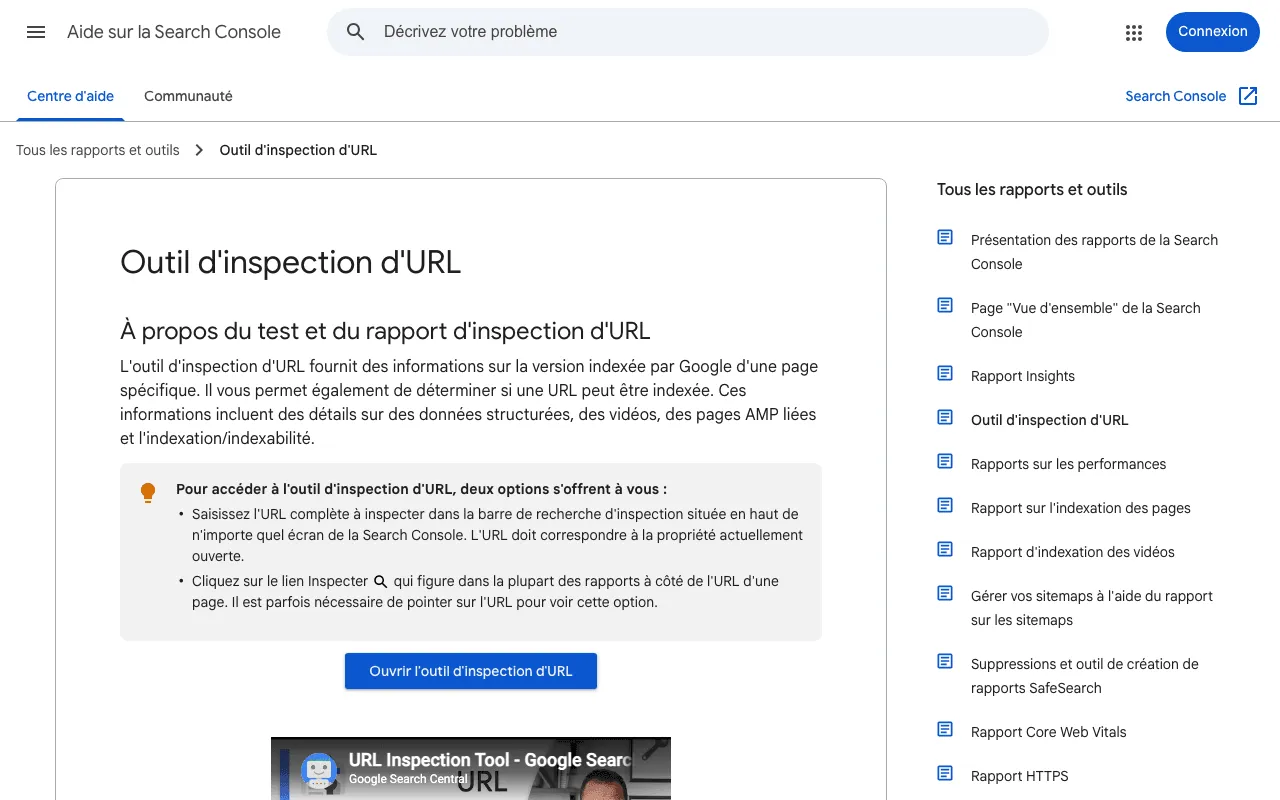Click document icon beside Suppressions et outil

[x=945, y=661]
